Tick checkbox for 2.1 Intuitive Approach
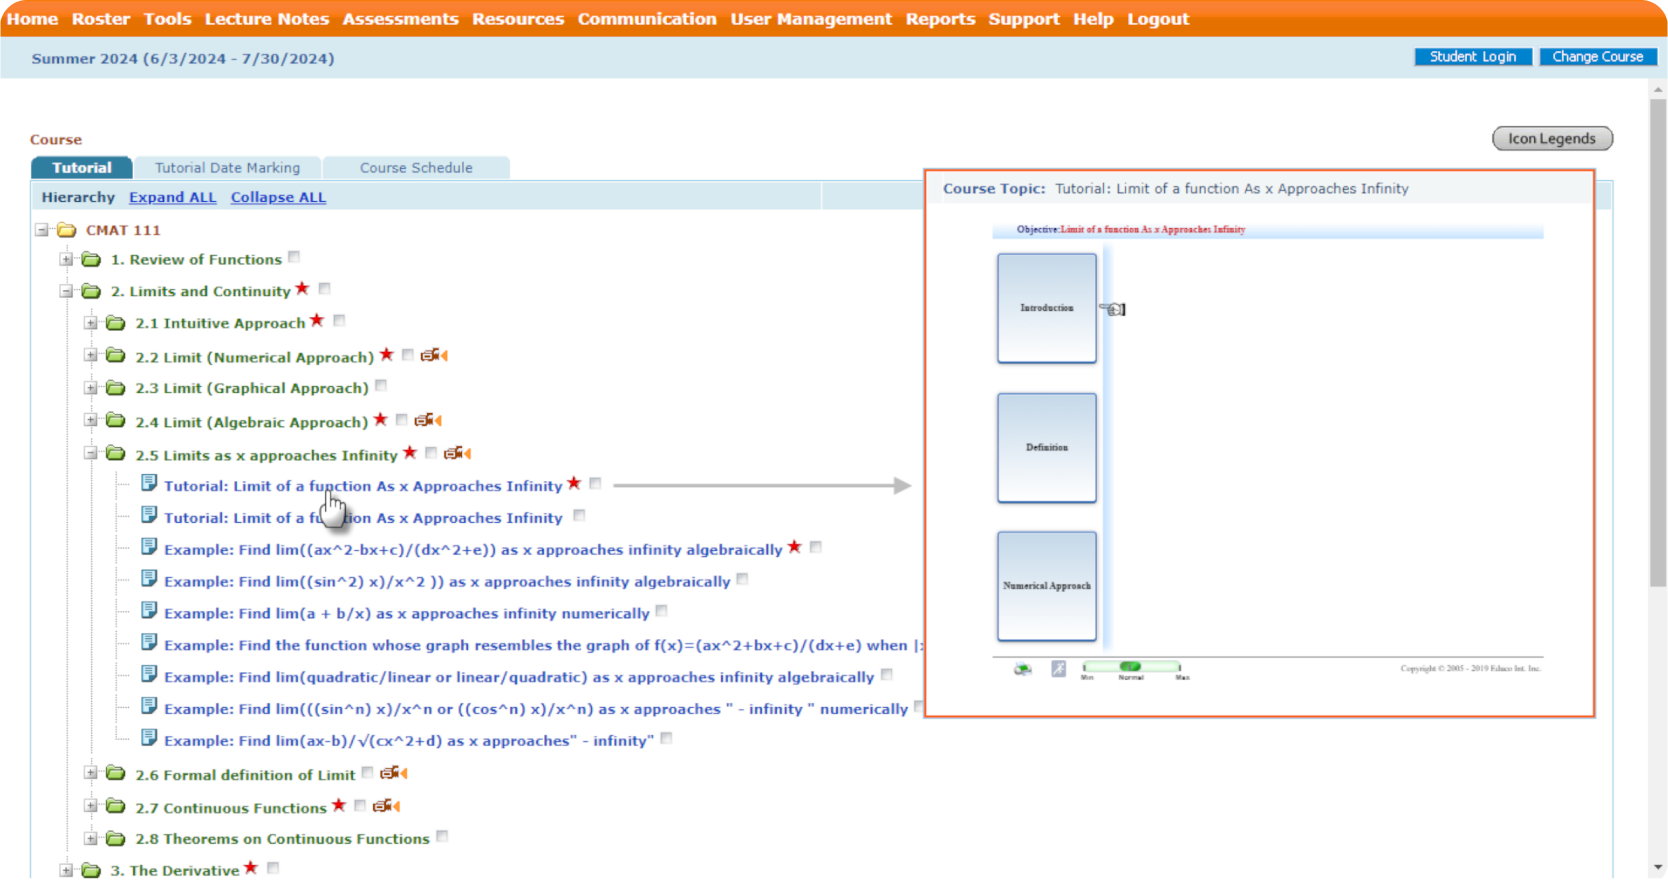1668x888 pixels. tap(339, 321)
